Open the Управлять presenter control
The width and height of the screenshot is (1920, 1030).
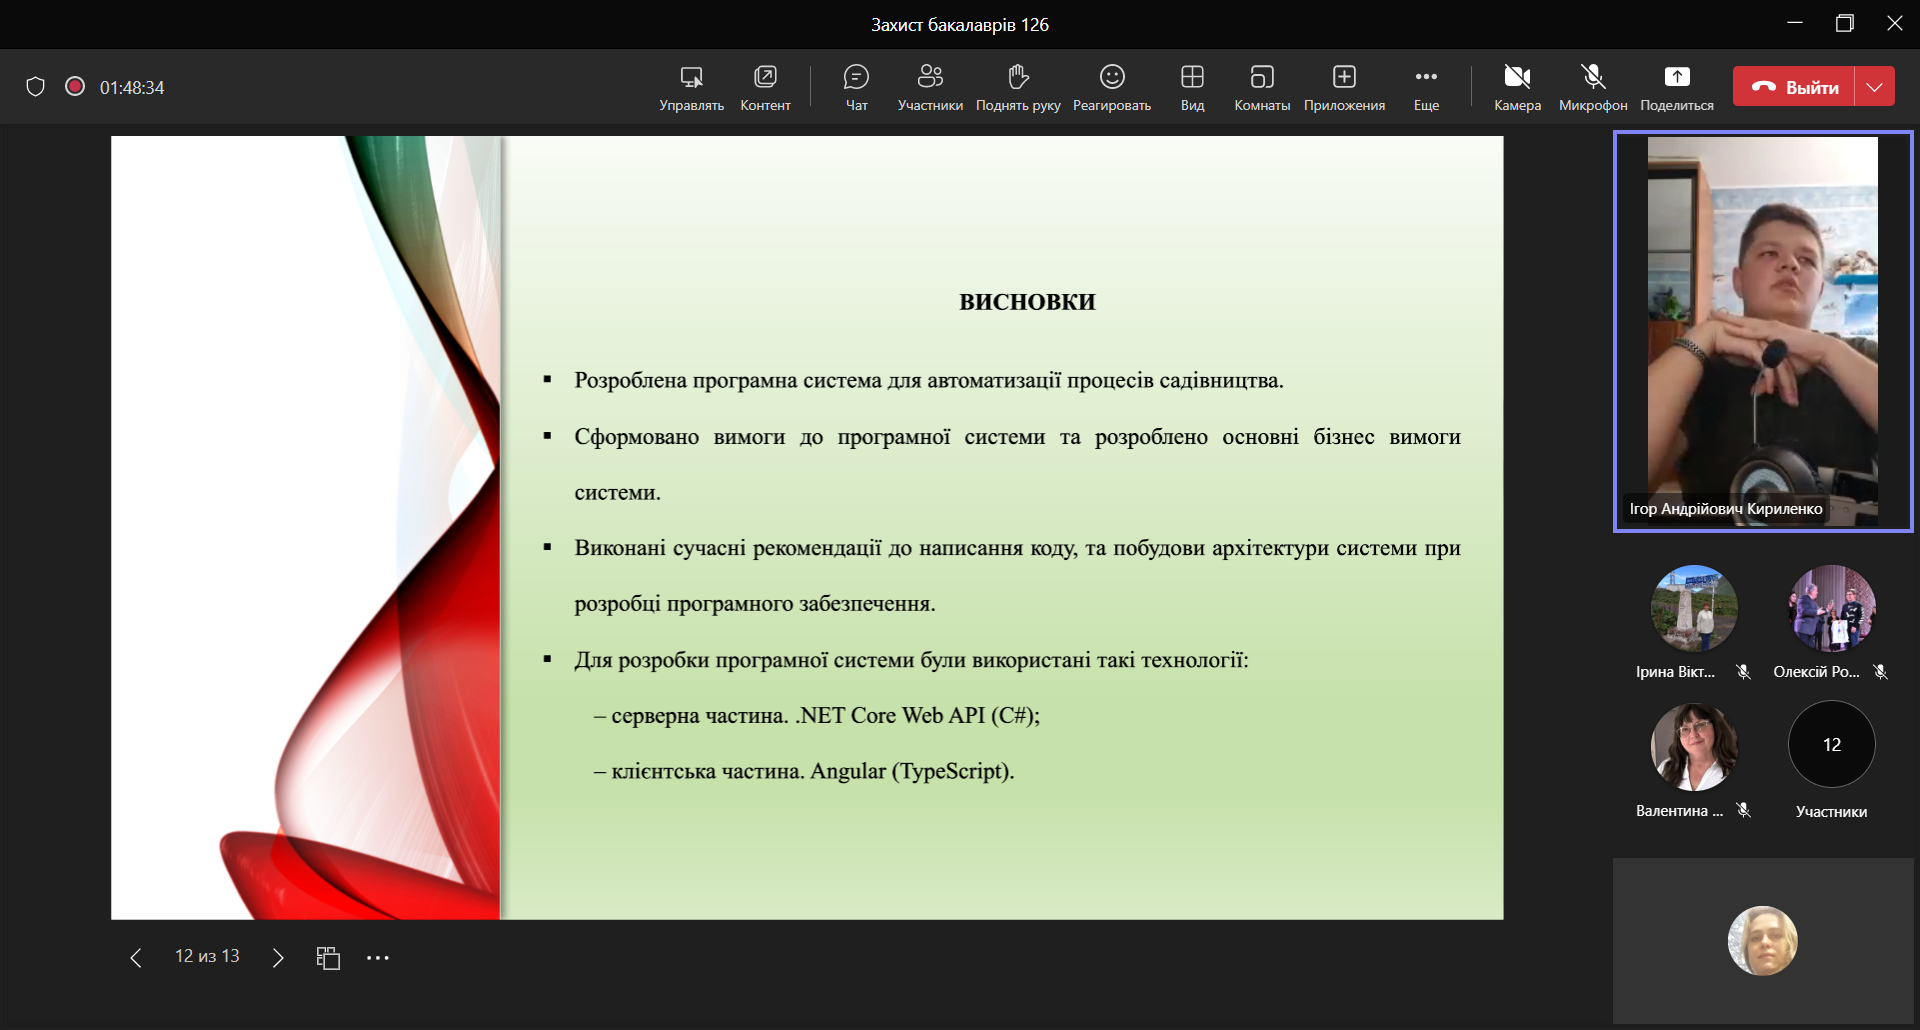[x=691, y=88]
